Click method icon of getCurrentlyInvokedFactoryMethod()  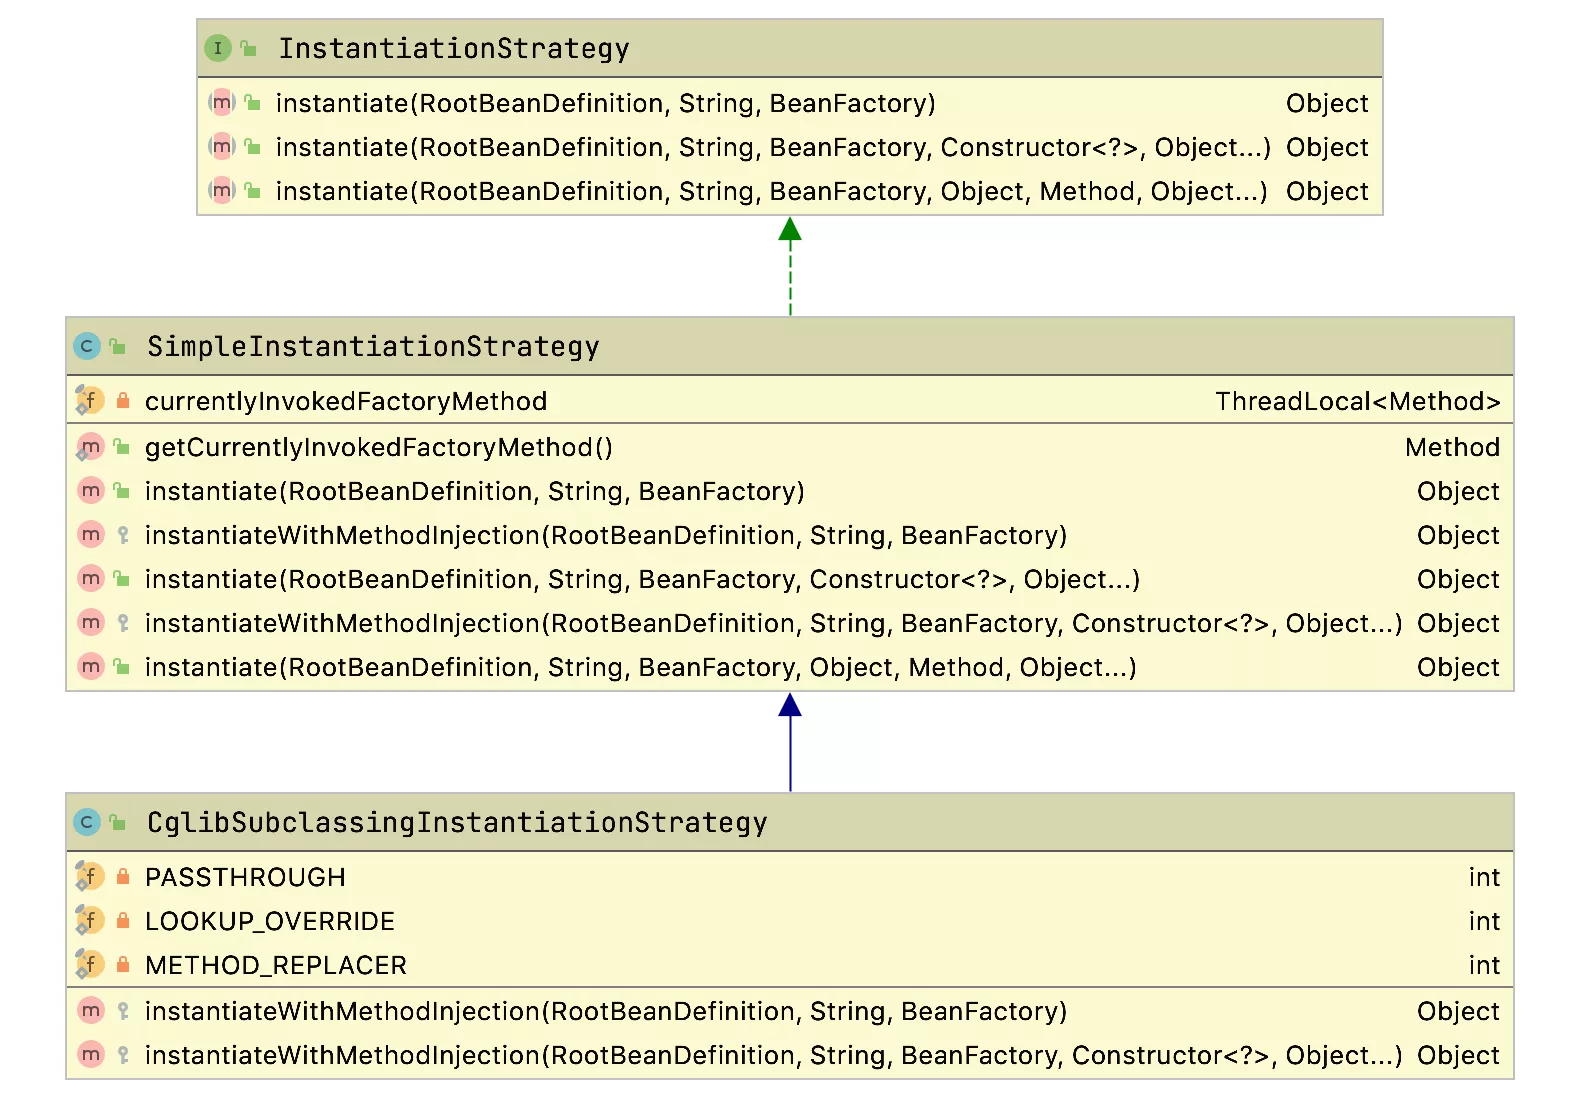tap(90, 447)
